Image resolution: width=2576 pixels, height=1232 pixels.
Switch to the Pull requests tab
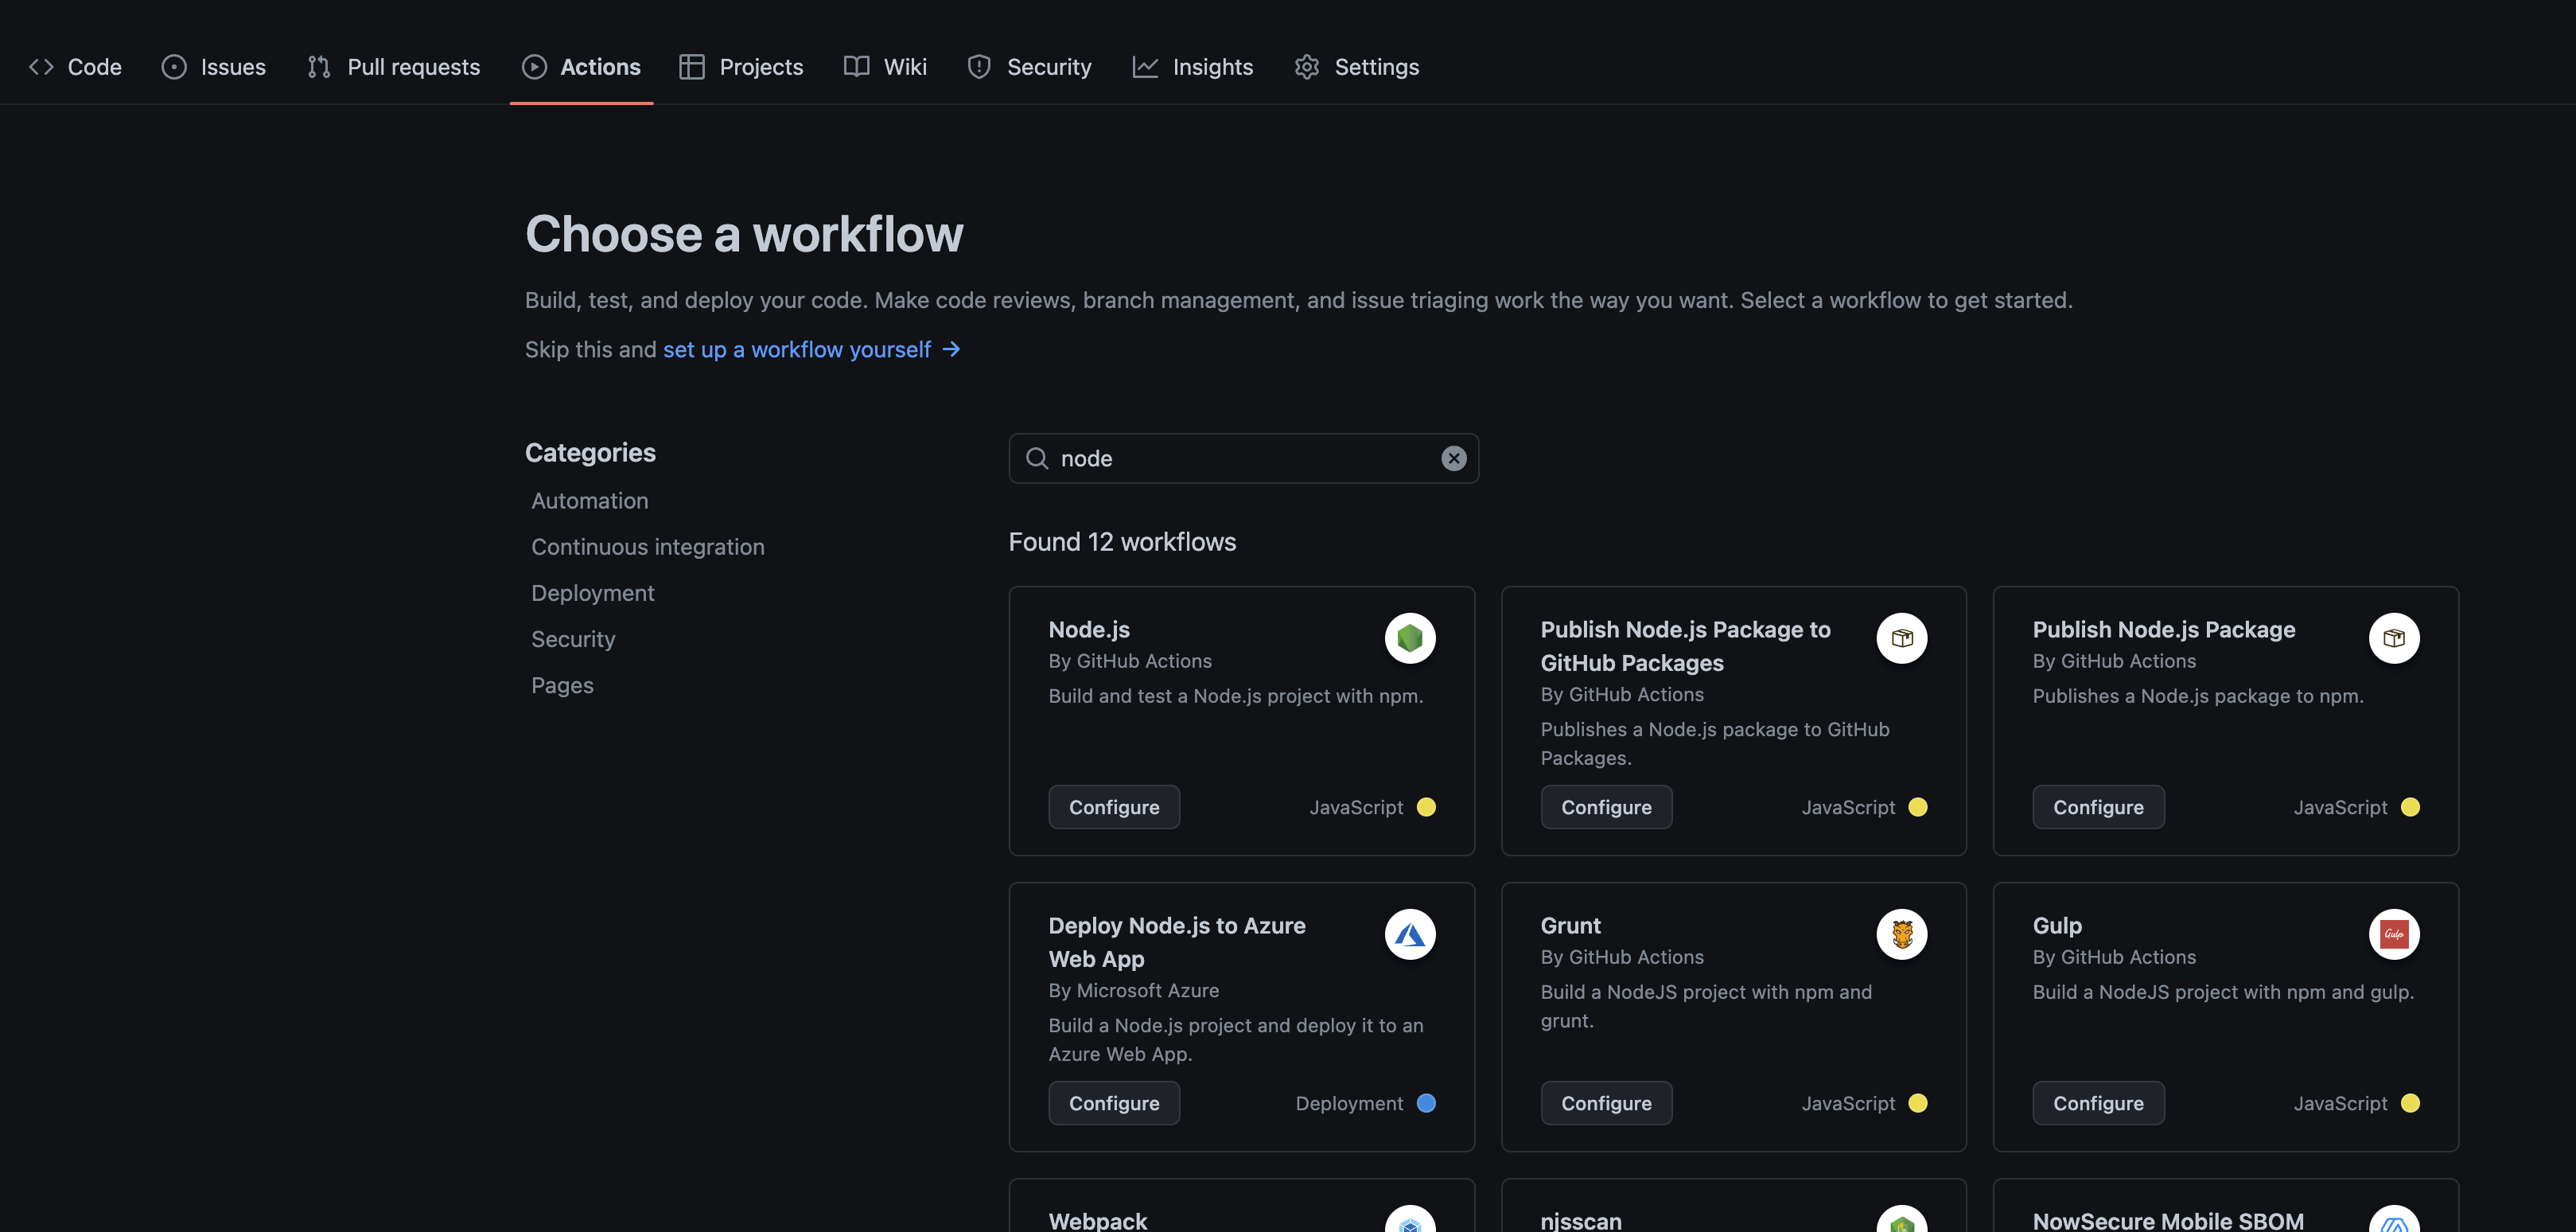(x=393, y=67)
